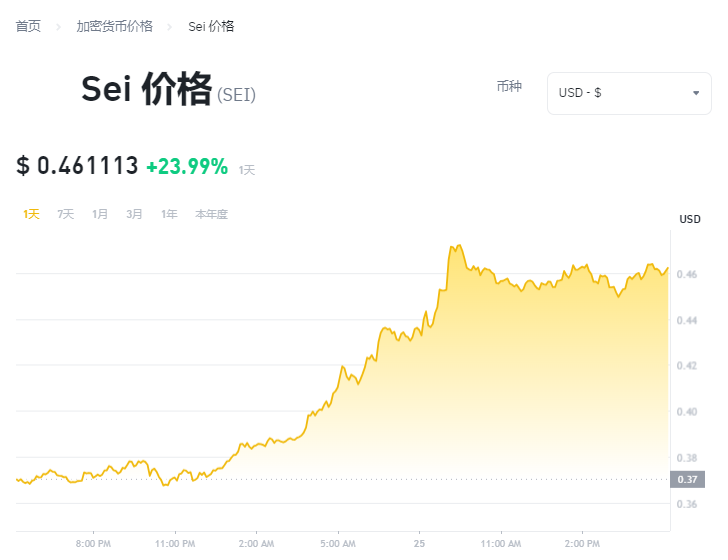Click the 5:00 AM time axis label
Screen dimensions: 728x560
tap(337, 544)
